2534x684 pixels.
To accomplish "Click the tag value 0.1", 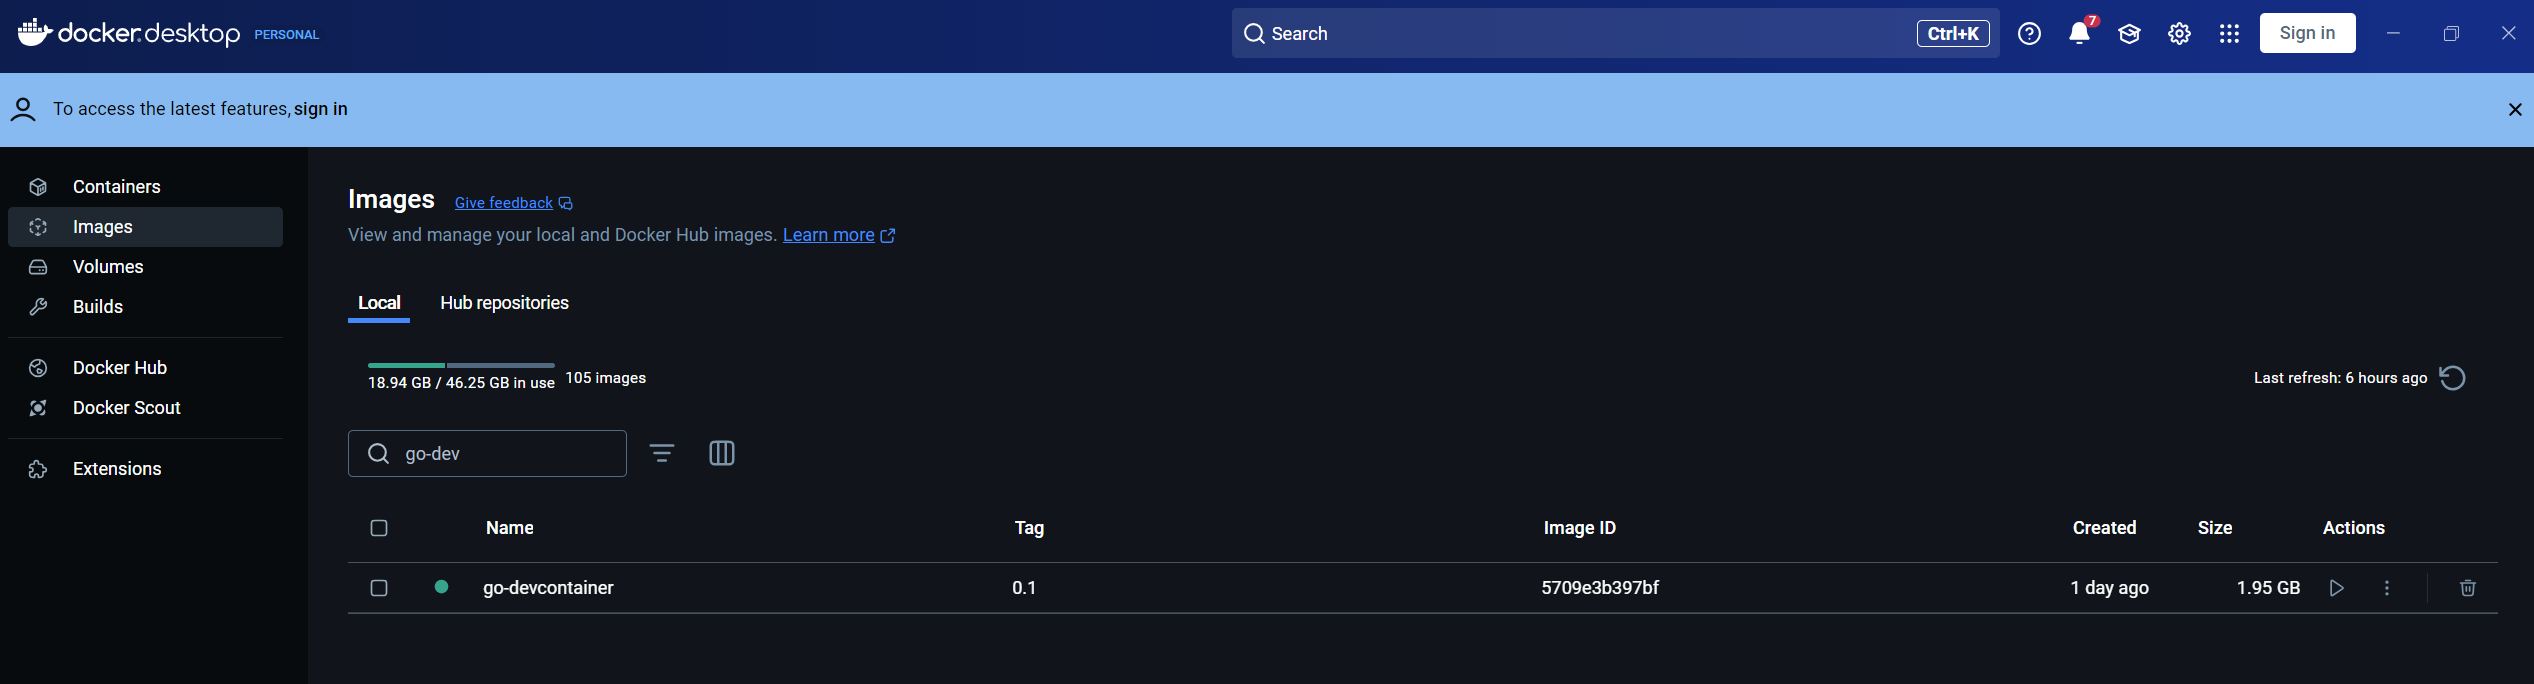I will [x=1024, y=588].
